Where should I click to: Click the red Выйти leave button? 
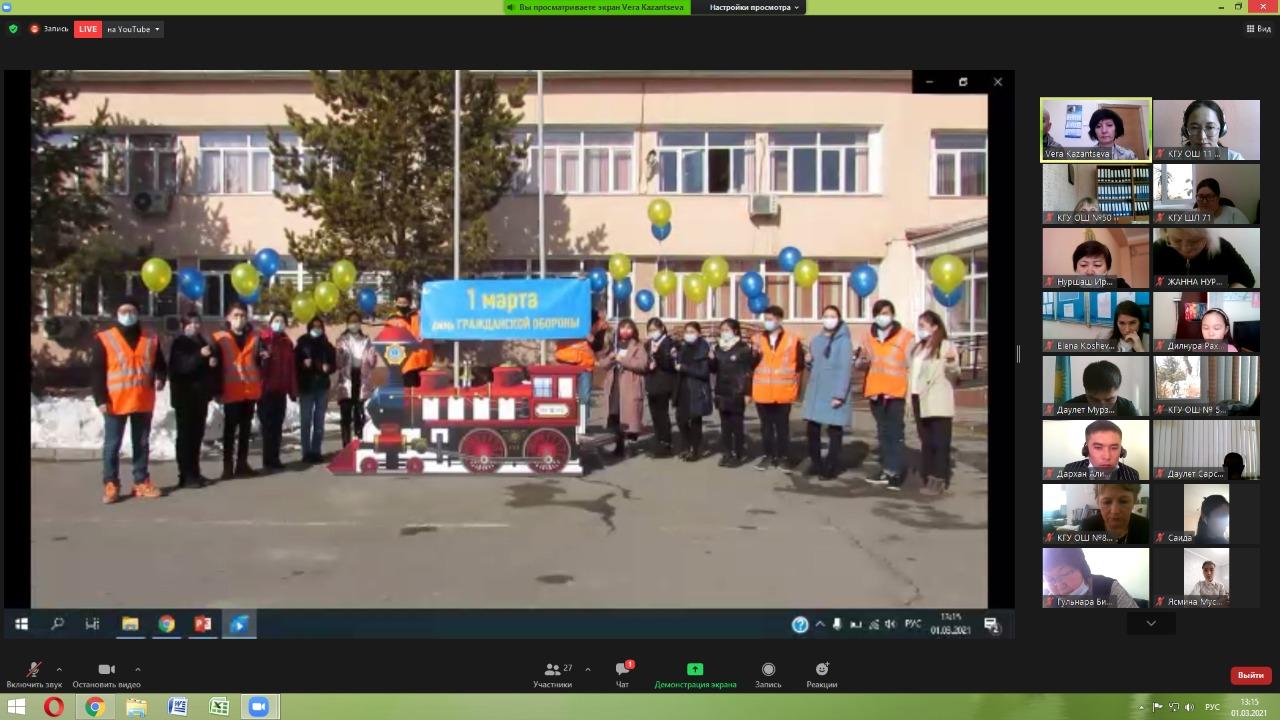tap(1250, 675)
